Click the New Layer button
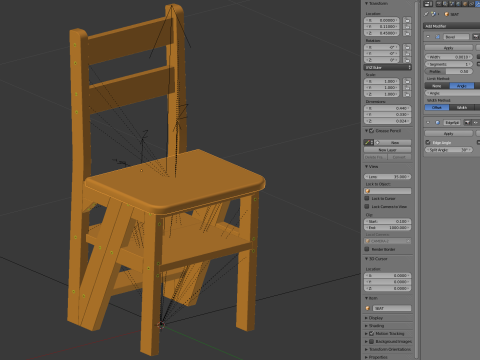Screen dimensions: 480x360 coord(388,150)
